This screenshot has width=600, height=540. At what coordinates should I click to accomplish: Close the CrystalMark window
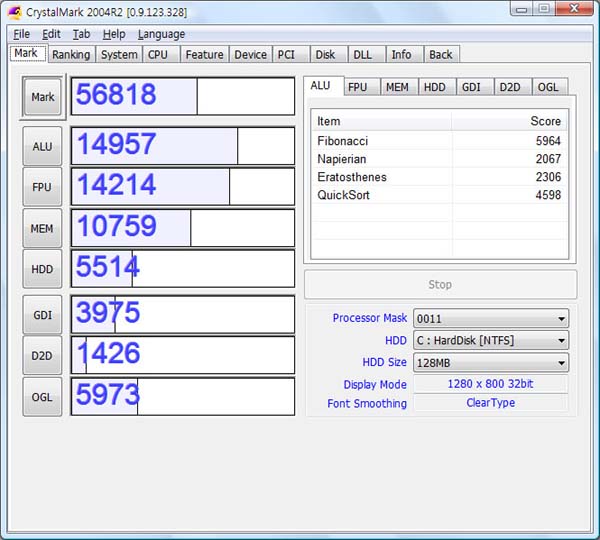[574, 8]
